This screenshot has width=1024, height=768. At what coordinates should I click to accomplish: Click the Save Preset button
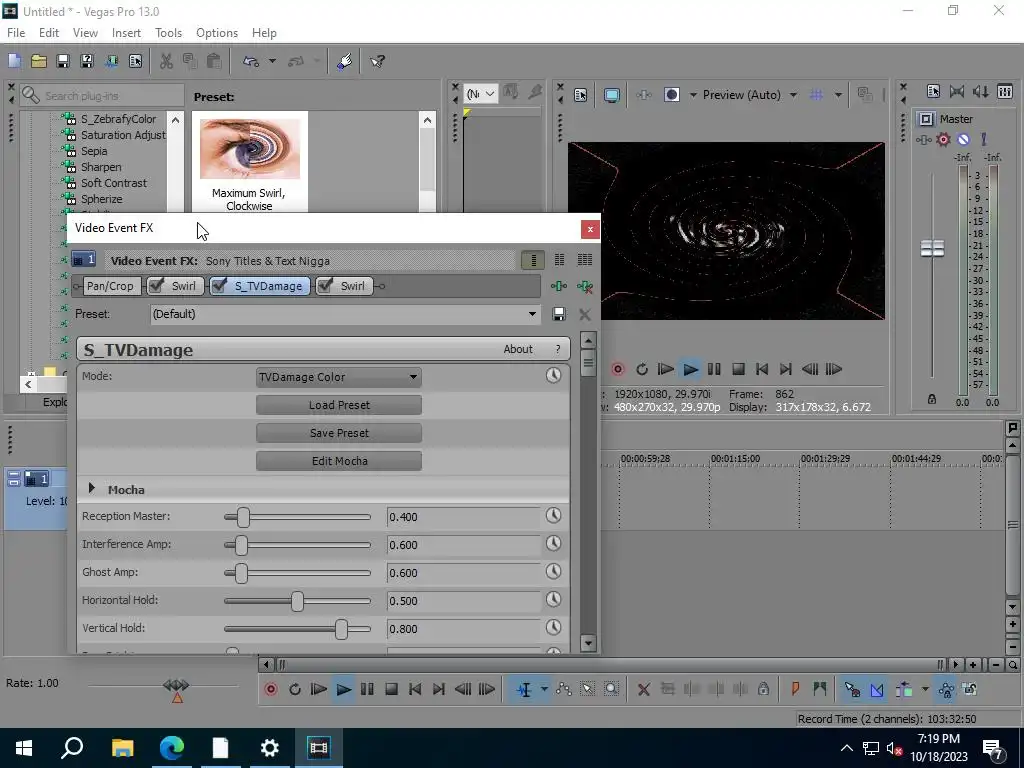point(339,433)
